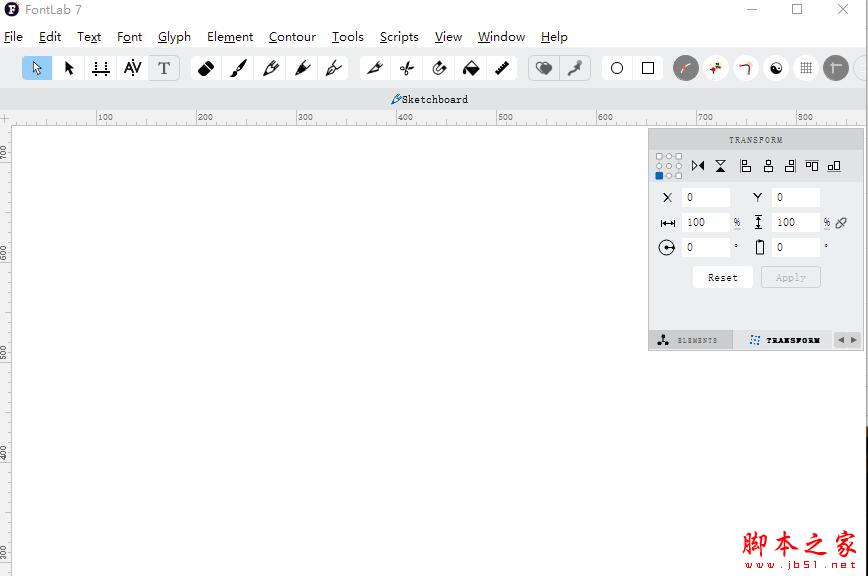Image resolution: width=868 pixels, height=576 pixels.
Task: Toggle horizontal scale percent unit
Action: [737, 222]
